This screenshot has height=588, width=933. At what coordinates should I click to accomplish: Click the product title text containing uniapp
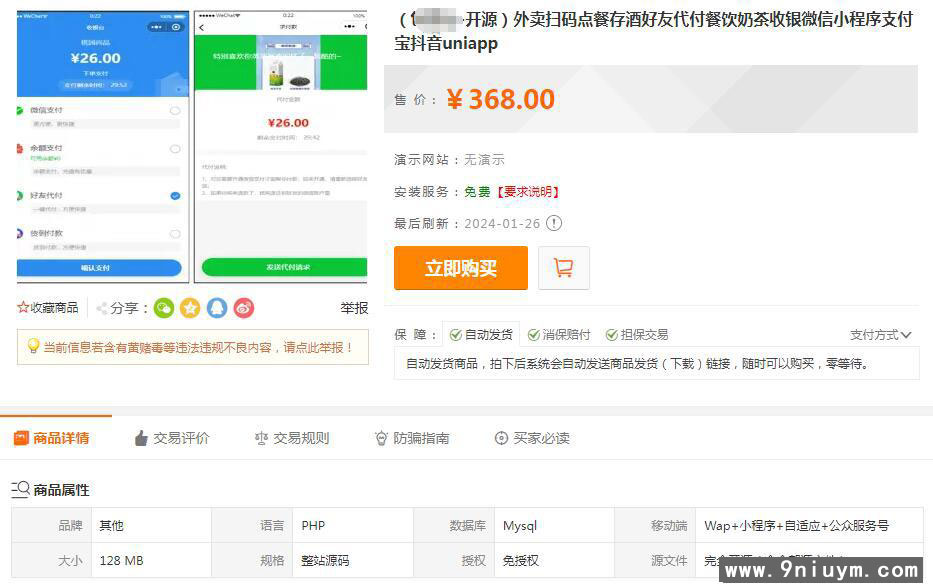coord(653,31)
